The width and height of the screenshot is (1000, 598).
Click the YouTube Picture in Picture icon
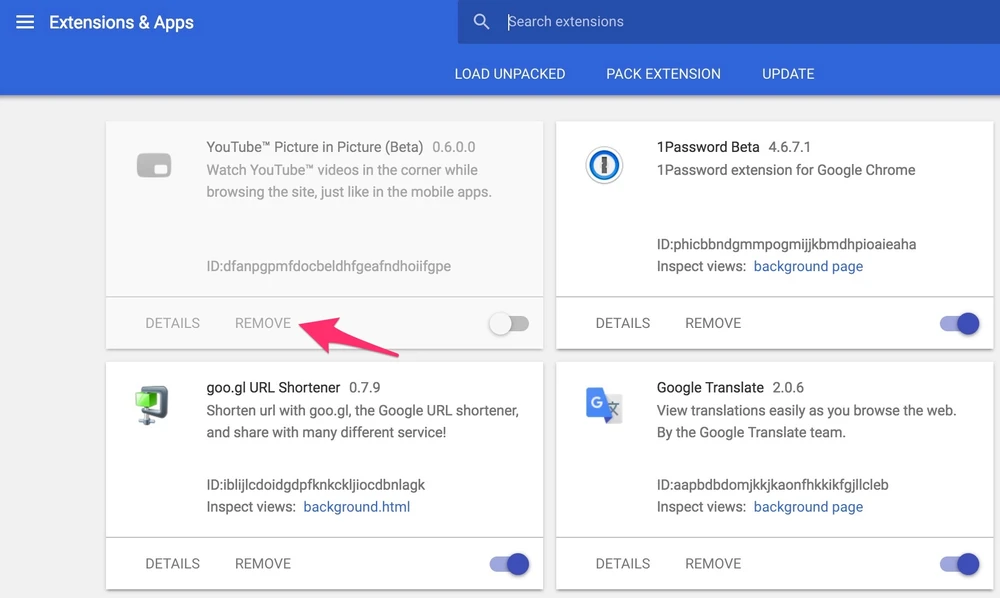[x=154, y=166]
